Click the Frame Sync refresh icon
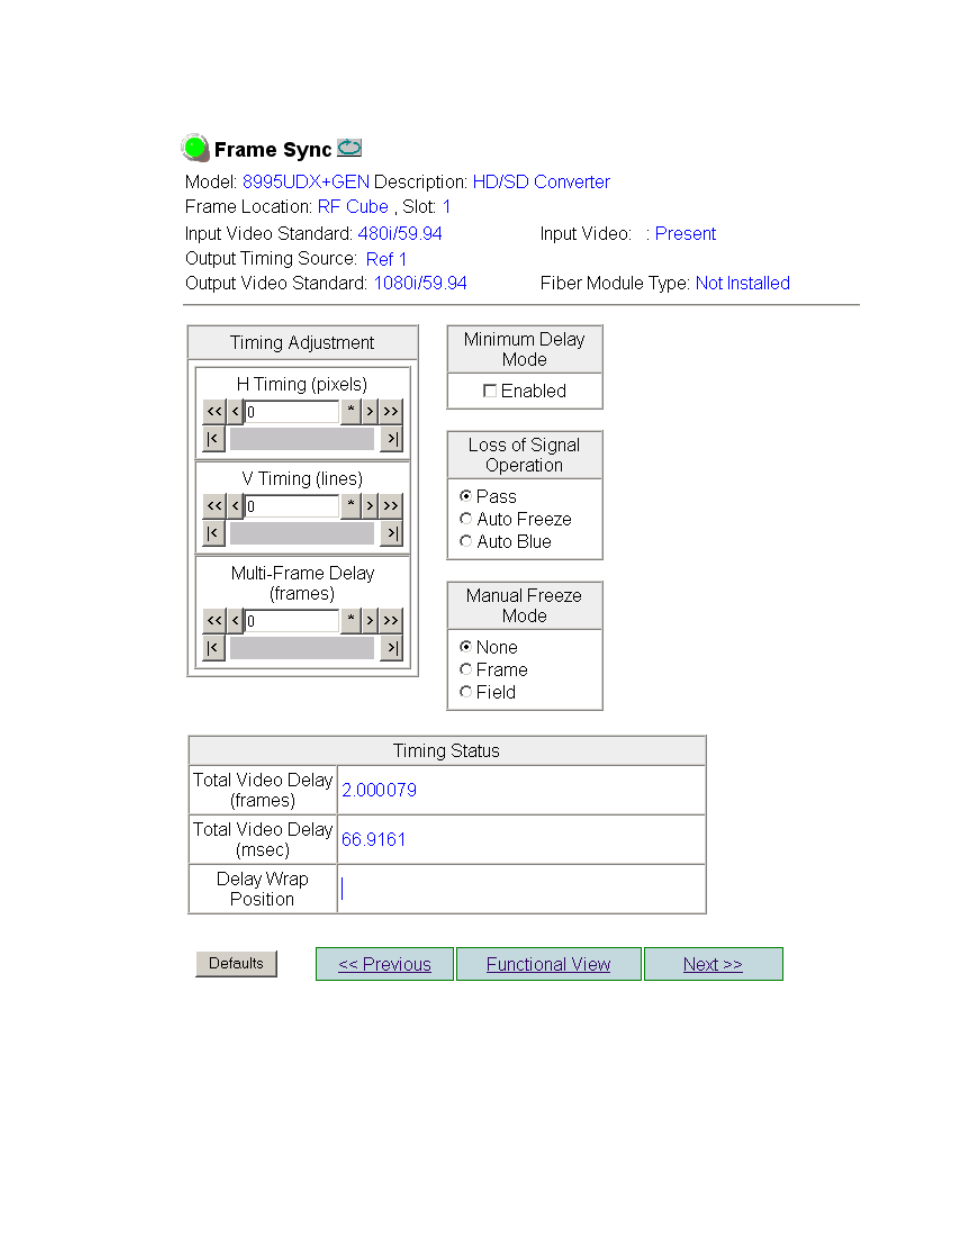 coord(349,148)
